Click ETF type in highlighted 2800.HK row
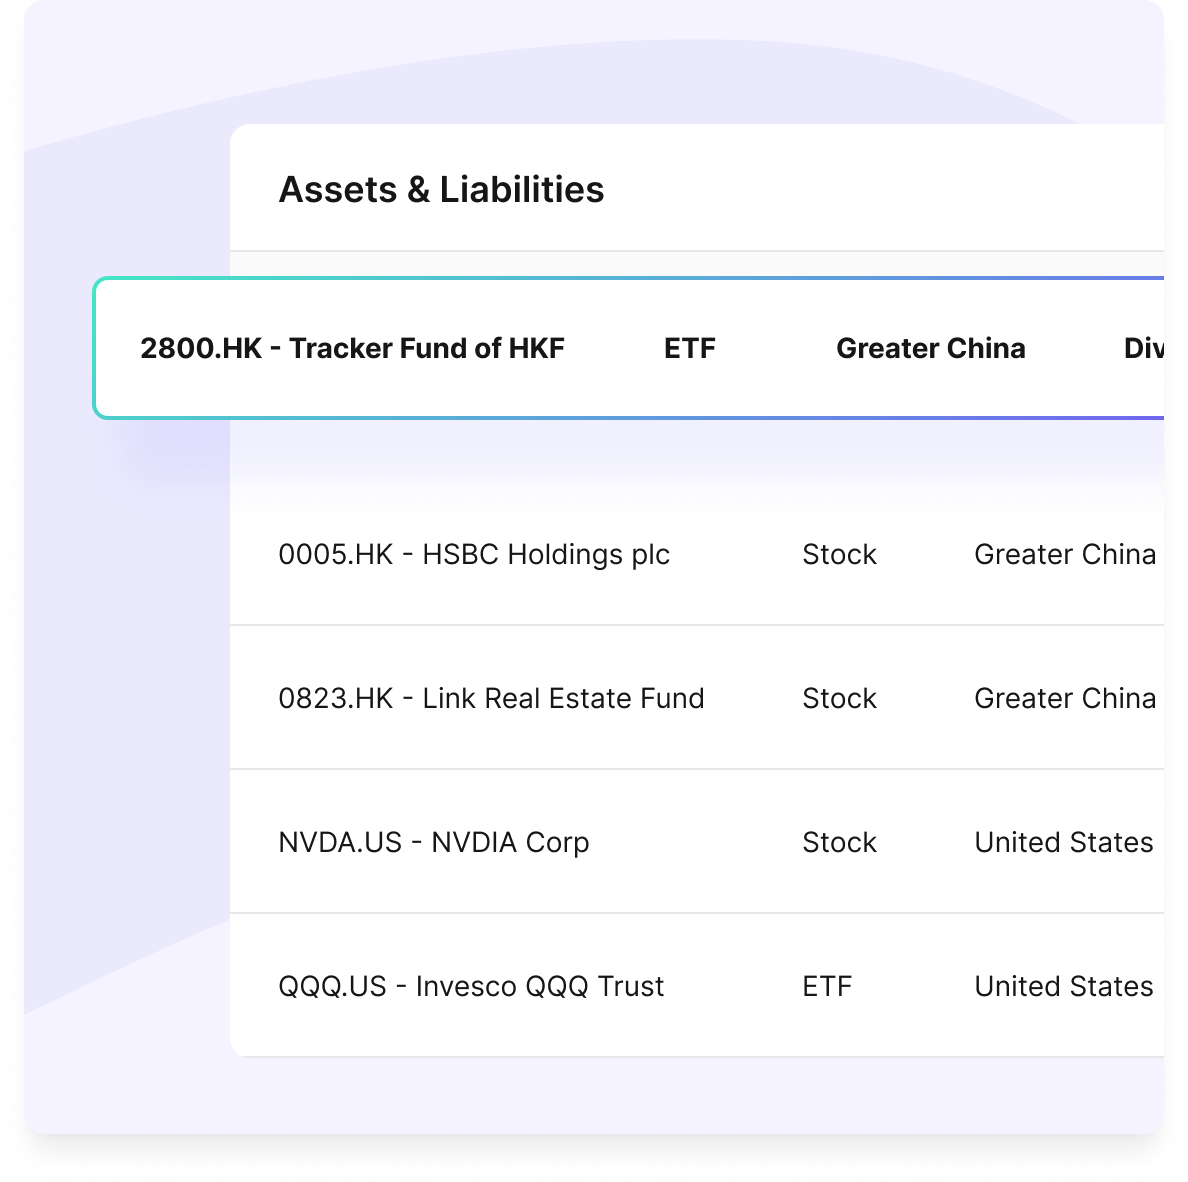 (689, 349)
